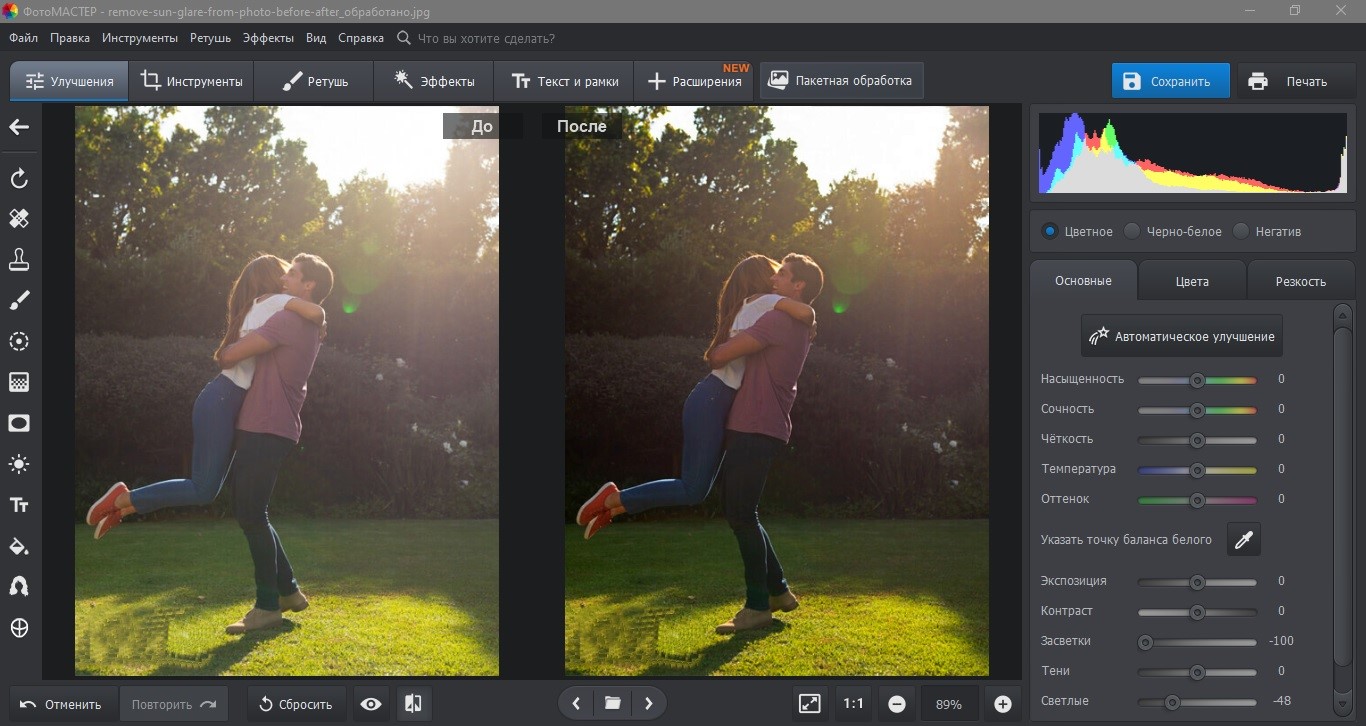The width and height of the screenshot is (1366, 726).
Task: Click the zoom out minus button
Action: 897,704
